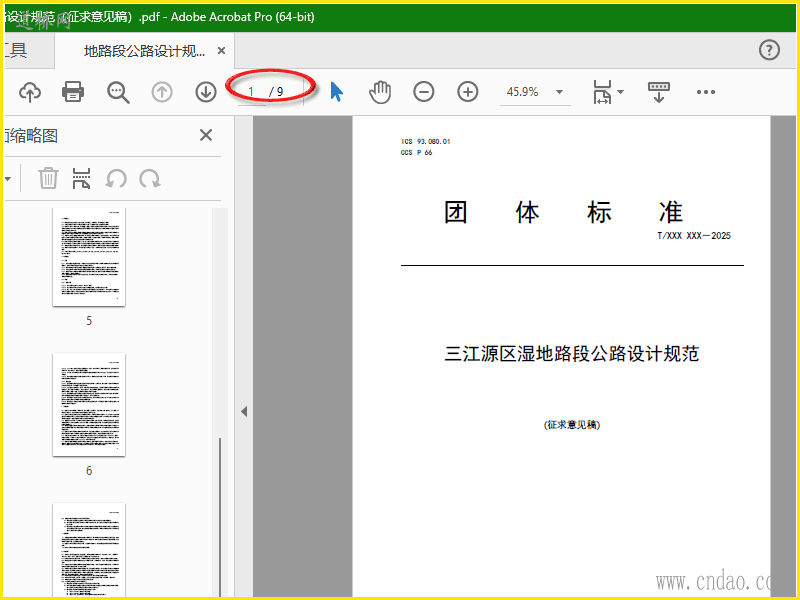The width and height of the screenshot is (800, 600).
Task: Click the page label 6 under thumbnail
Action: pyautogui.click(x=89, y=471)
